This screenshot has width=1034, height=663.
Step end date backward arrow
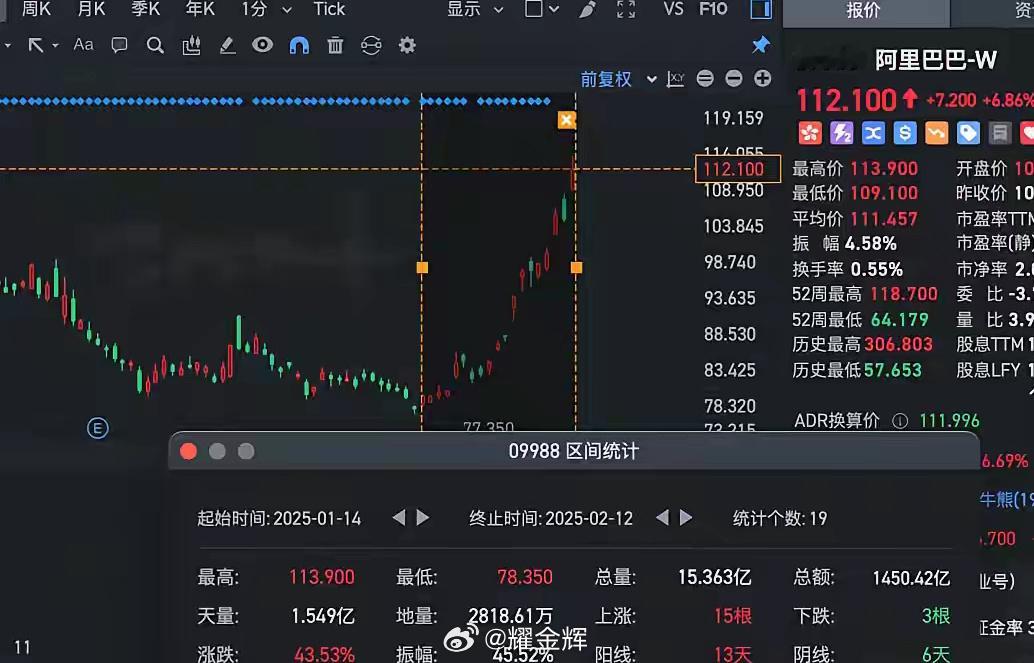pos(662,518)
